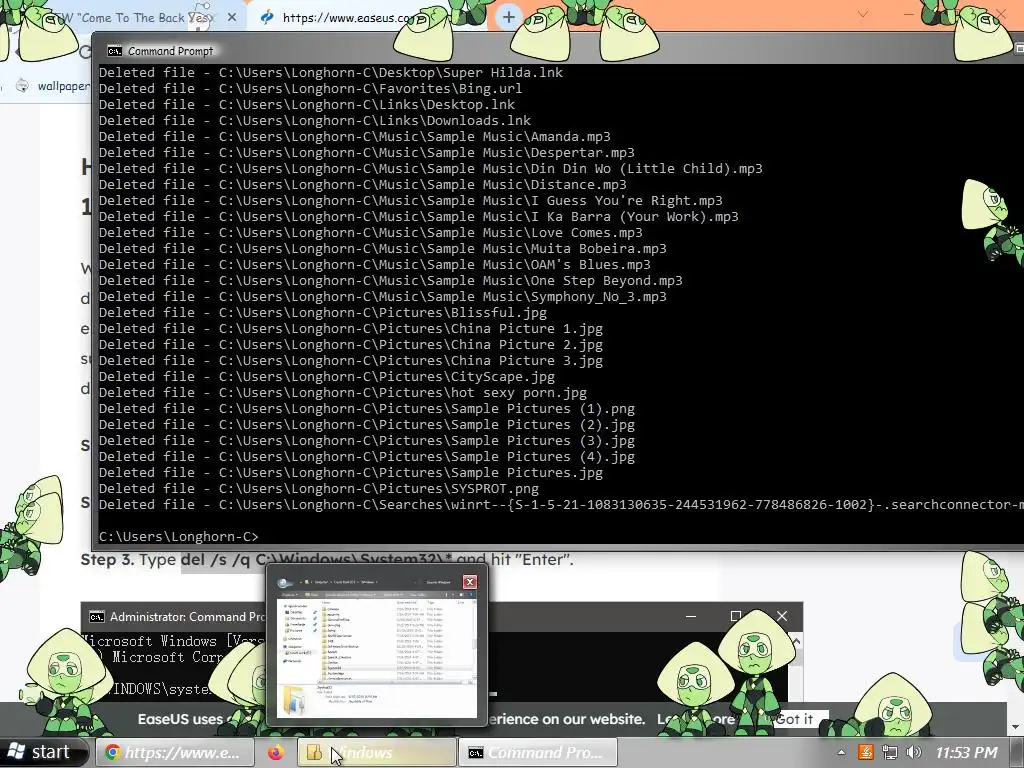
Task: Switch to the Chrome taskbar button
Action: click(x=175, y=752)
